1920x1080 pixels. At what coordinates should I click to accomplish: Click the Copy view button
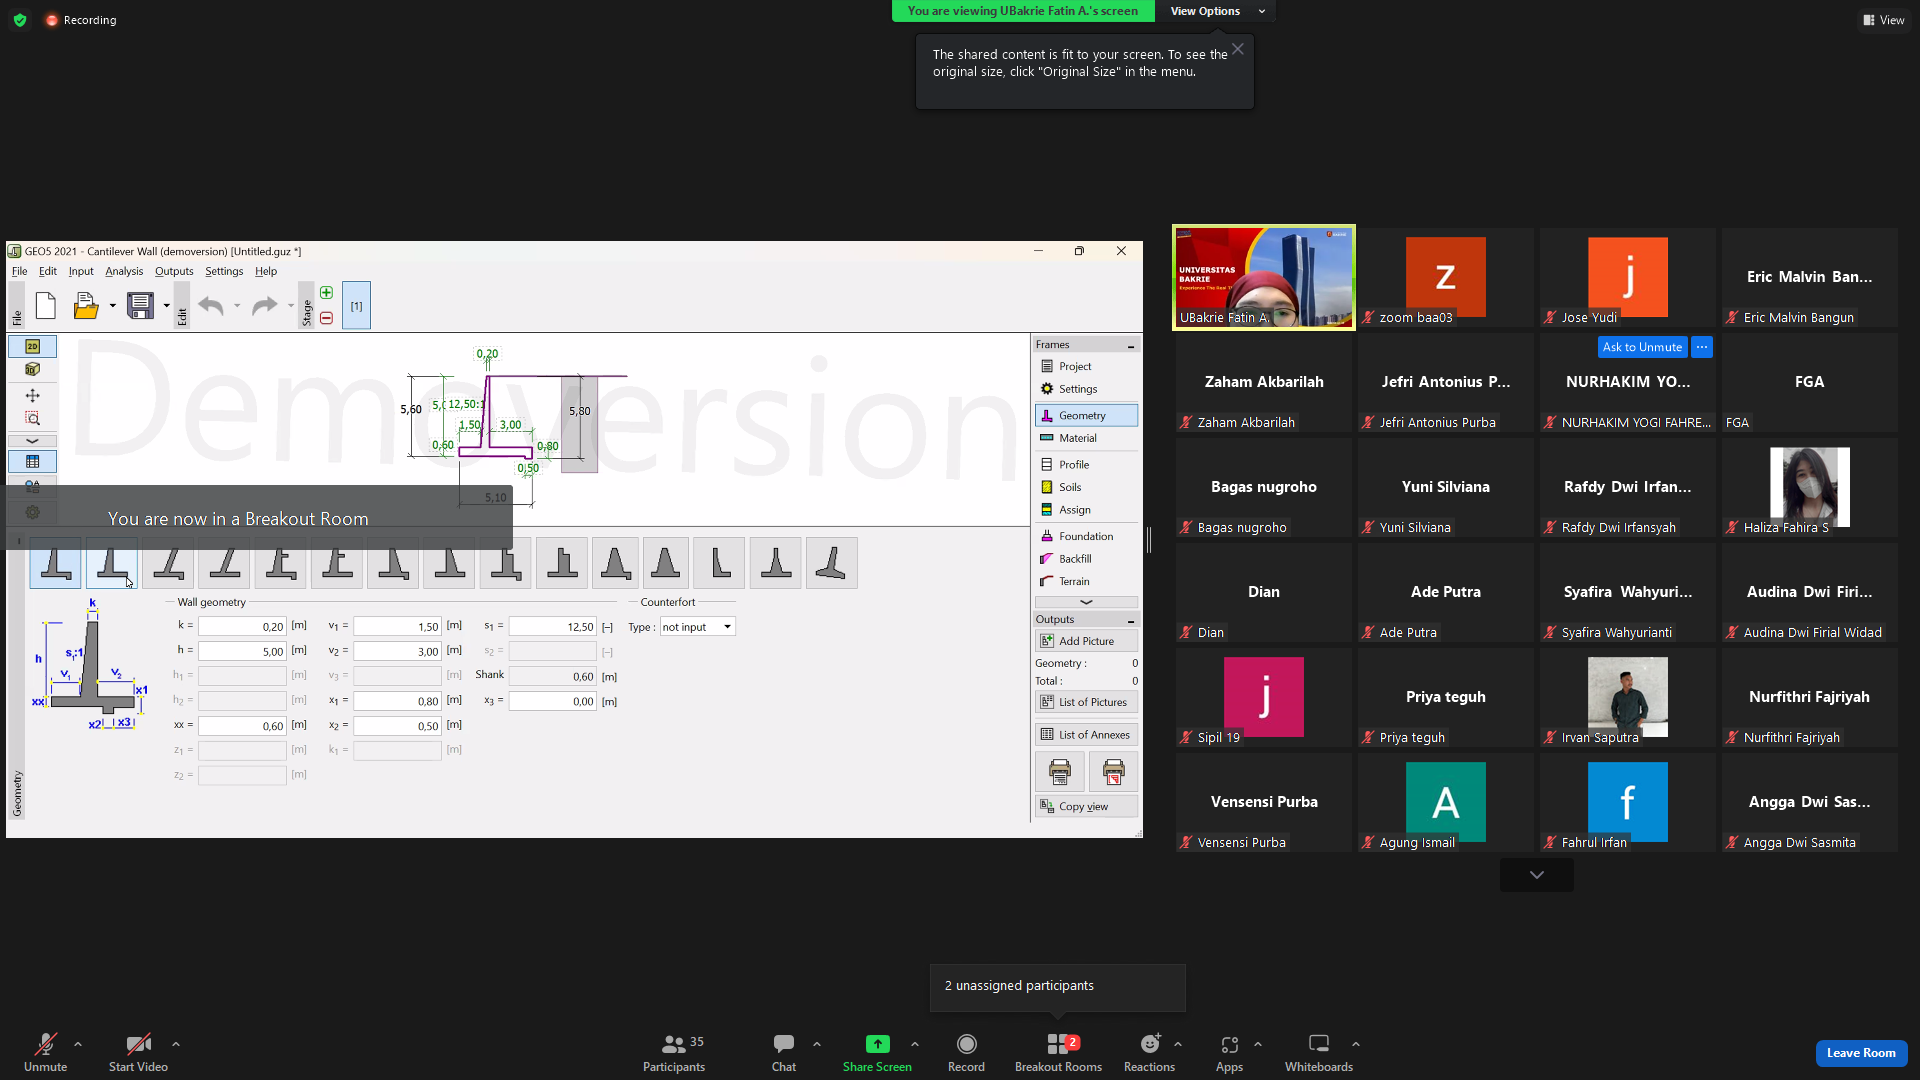coord(1086,806)
